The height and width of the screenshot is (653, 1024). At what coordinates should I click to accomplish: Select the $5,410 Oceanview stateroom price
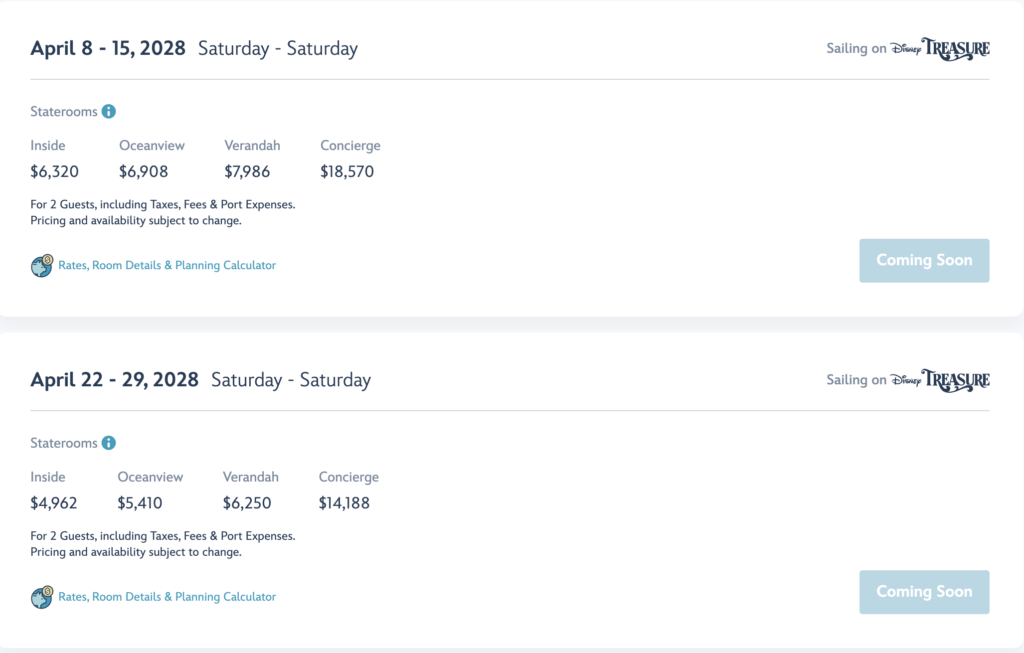(x=140, y=503)
